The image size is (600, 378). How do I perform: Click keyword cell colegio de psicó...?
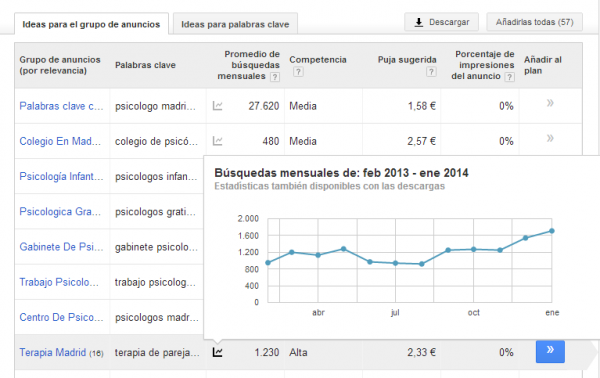pyautogui.click(x=156, y=141)
